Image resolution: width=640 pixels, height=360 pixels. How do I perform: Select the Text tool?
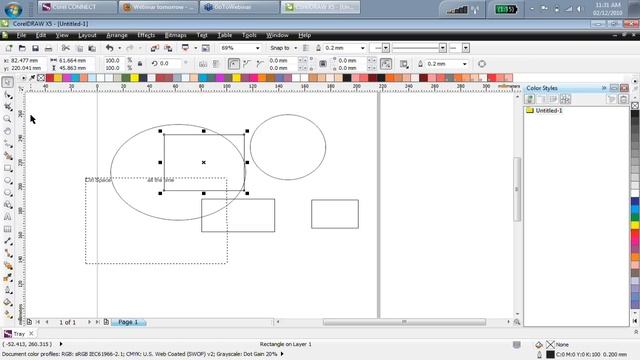coord(7,217)
